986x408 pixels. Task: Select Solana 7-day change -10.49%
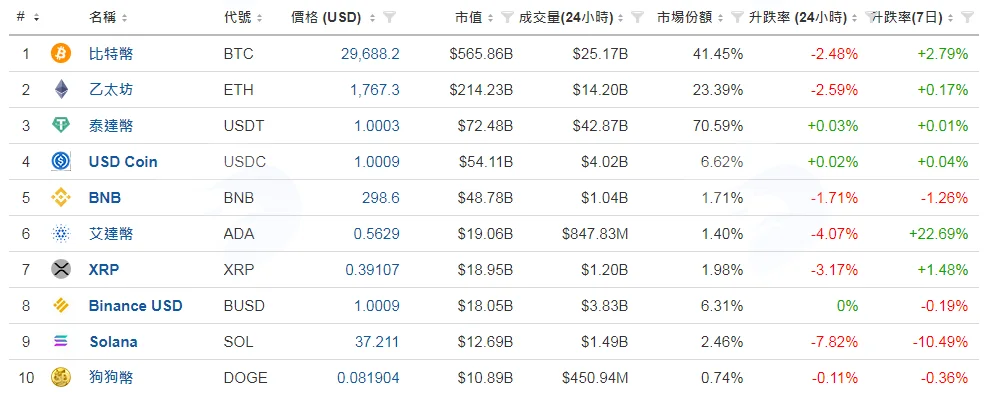[x=939, y=343]
